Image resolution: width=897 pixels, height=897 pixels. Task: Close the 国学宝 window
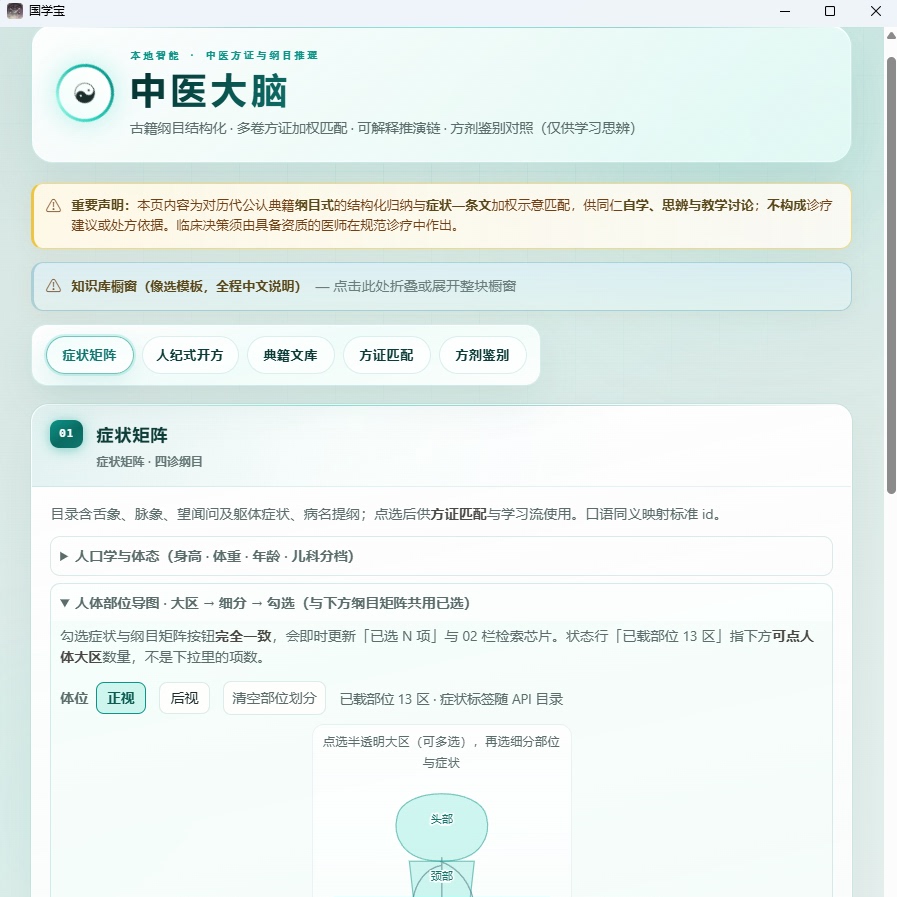(x=876, y=11)
